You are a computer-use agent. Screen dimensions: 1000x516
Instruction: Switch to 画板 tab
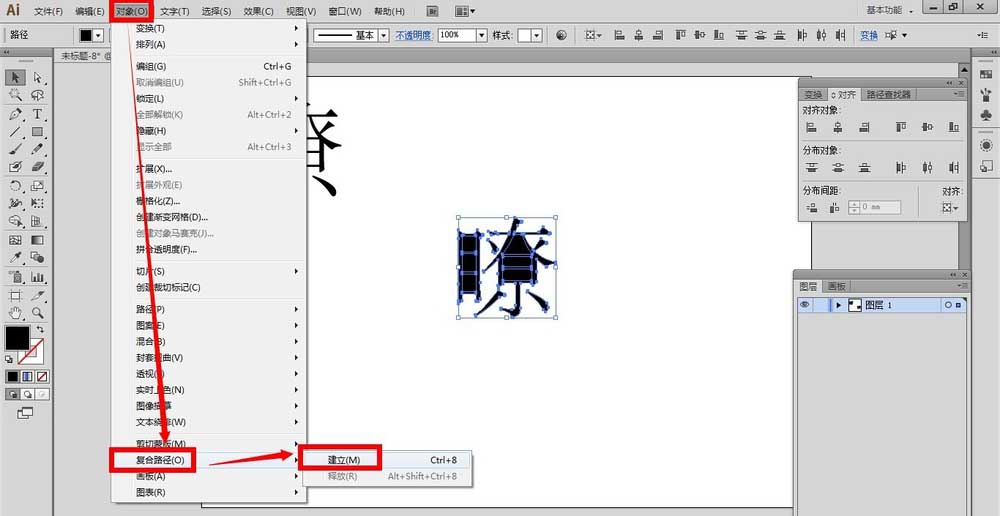pos(836,286)
